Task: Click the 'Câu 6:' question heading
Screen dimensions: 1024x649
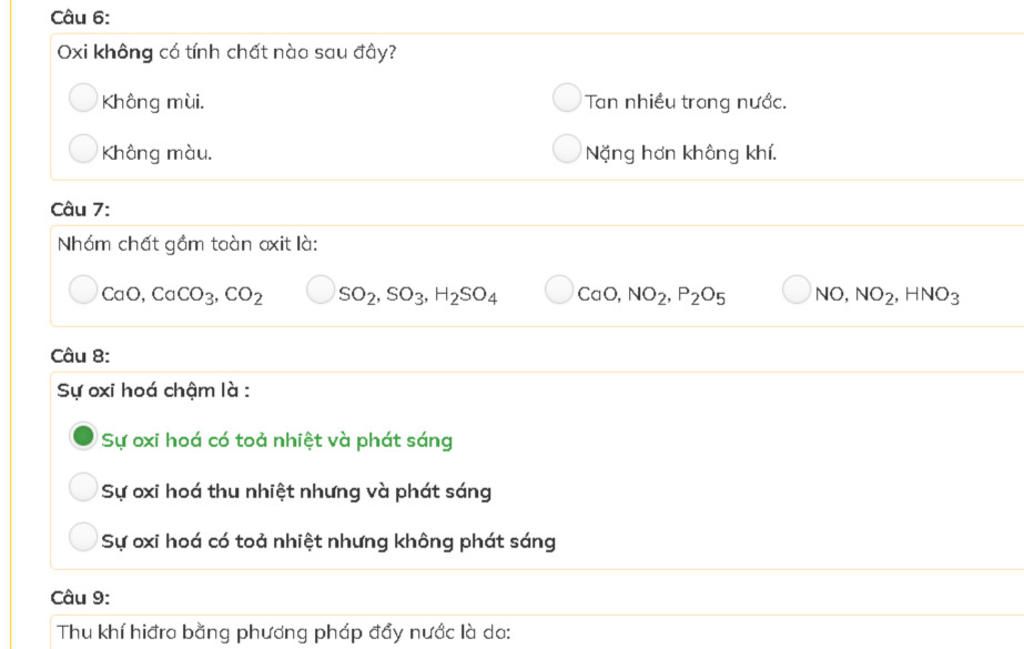Action: (80, 18)
